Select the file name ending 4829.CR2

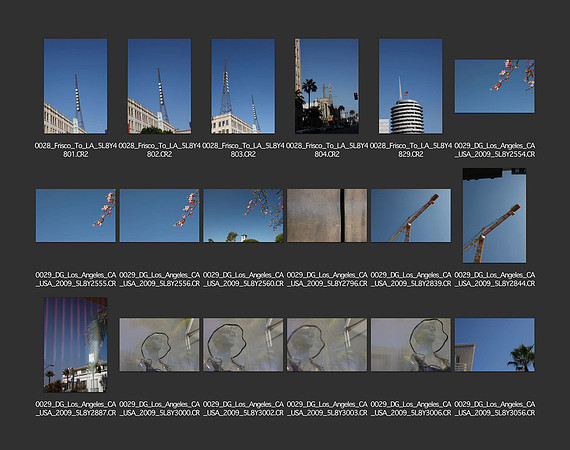coord(410,150)
